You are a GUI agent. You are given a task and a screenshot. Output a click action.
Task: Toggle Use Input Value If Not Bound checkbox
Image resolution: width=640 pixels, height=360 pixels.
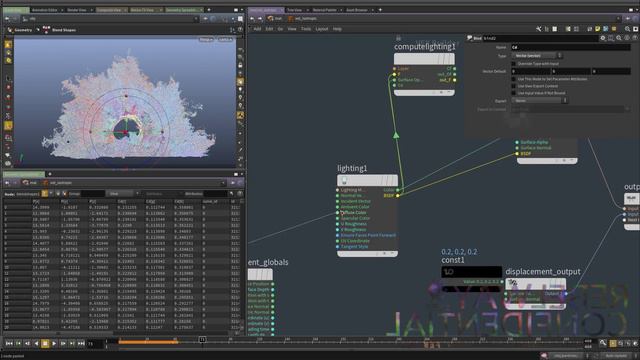(x=513, y=93)
